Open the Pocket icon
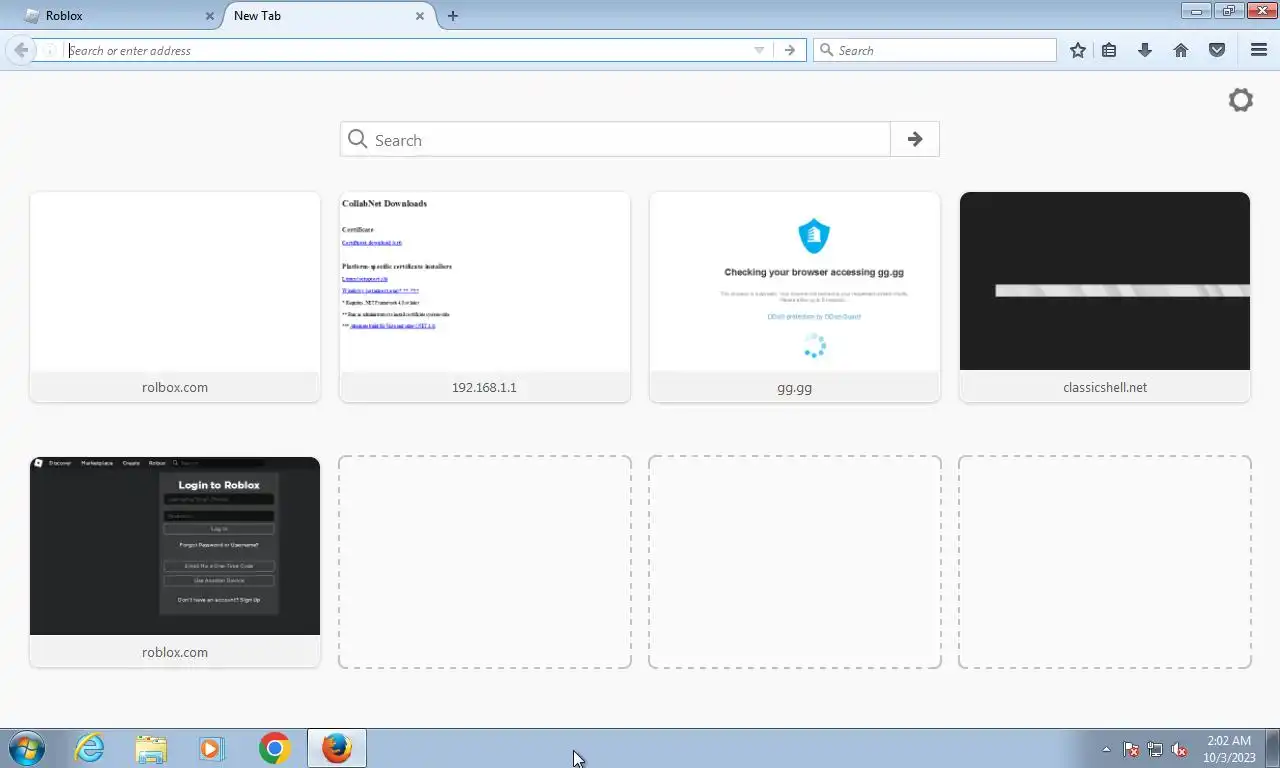This screenshot has height=768, width=1280. 1217,50
